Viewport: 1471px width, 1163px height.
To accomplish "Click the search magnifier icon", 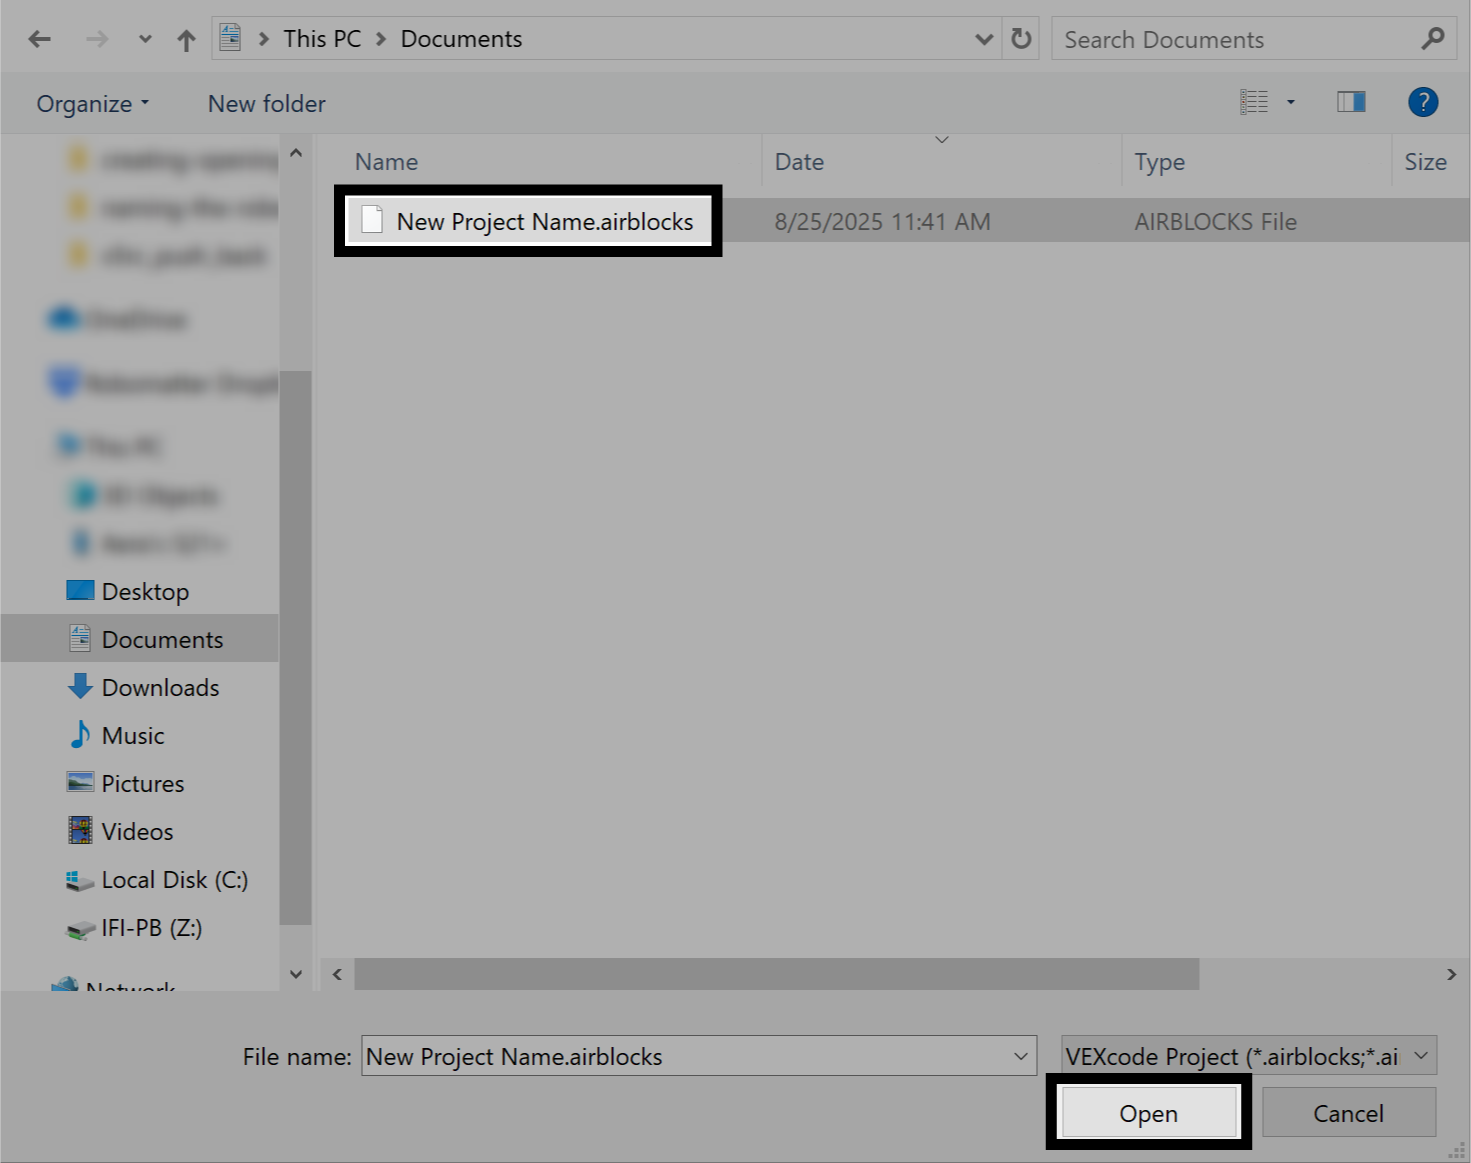I will 1432,38.
